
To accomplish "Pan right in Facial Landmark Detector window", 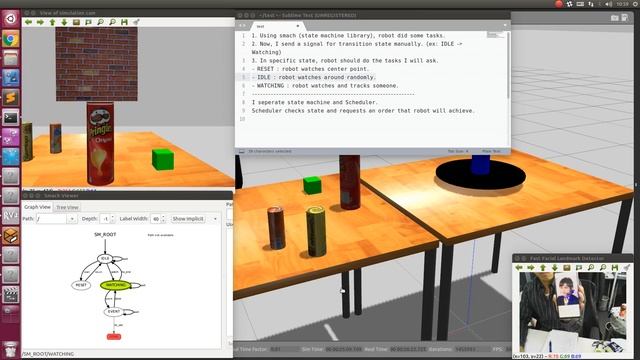I will pos(531,268).
